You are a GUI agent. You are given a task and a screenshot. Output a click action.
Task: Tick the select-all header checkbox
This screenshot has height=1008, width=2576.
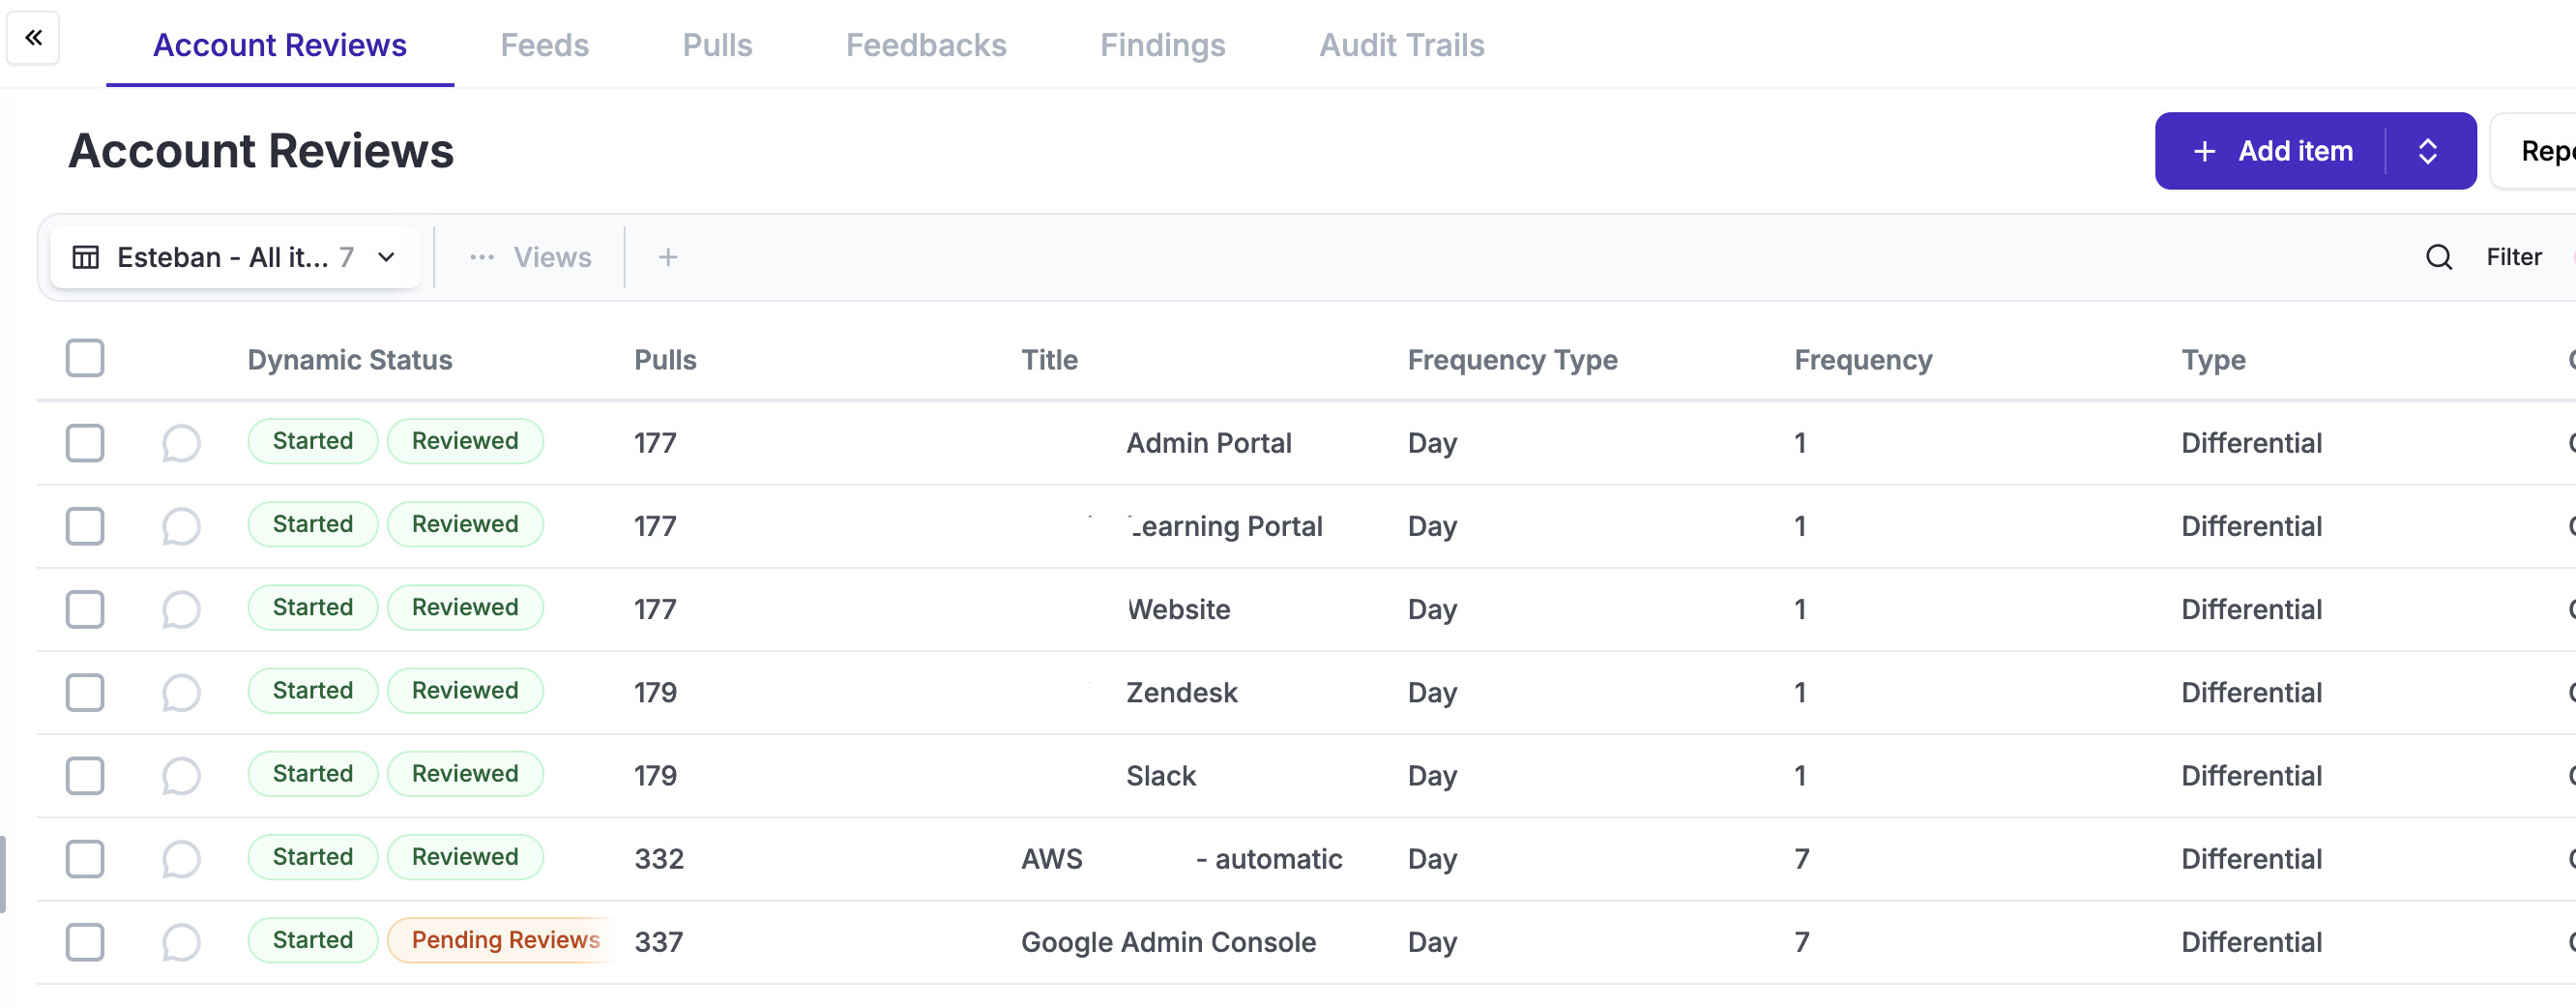click(x=85, y=358)
